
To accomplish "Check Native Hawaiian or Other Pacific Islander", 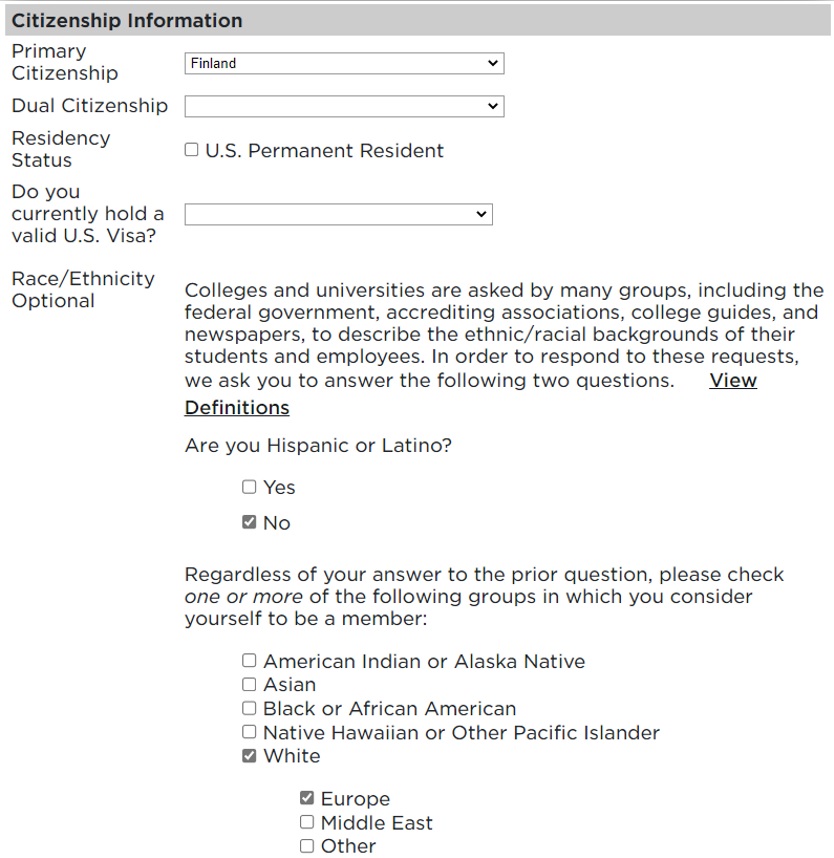I will coord(248,732).
